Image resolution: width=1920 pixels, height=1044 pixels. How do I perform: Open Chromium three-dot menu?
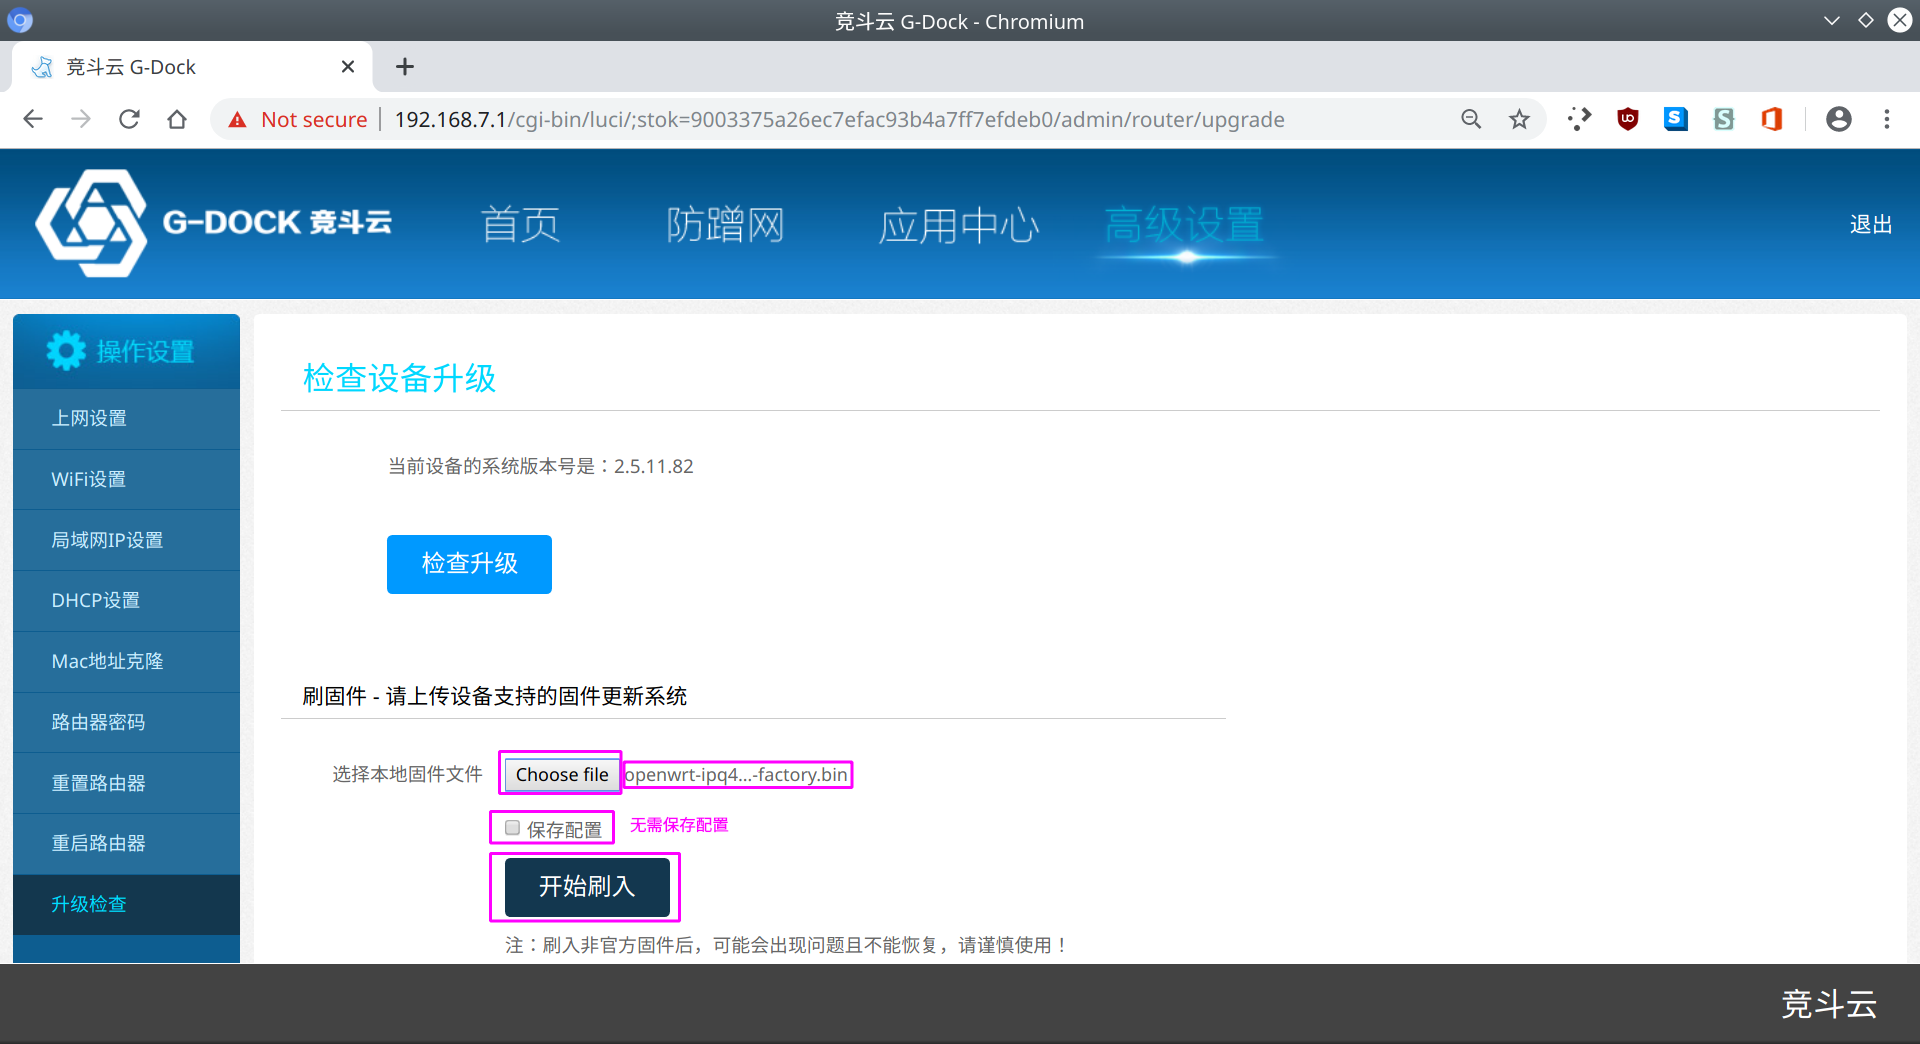(1886, 120)
